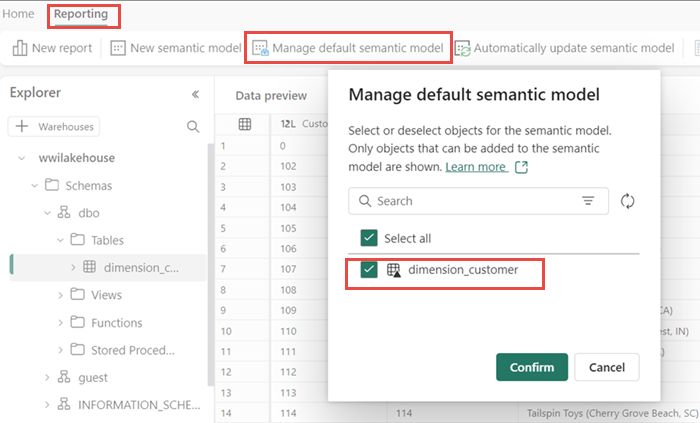
Task: Click the data preview grid icon
Action: pos(244,124)
